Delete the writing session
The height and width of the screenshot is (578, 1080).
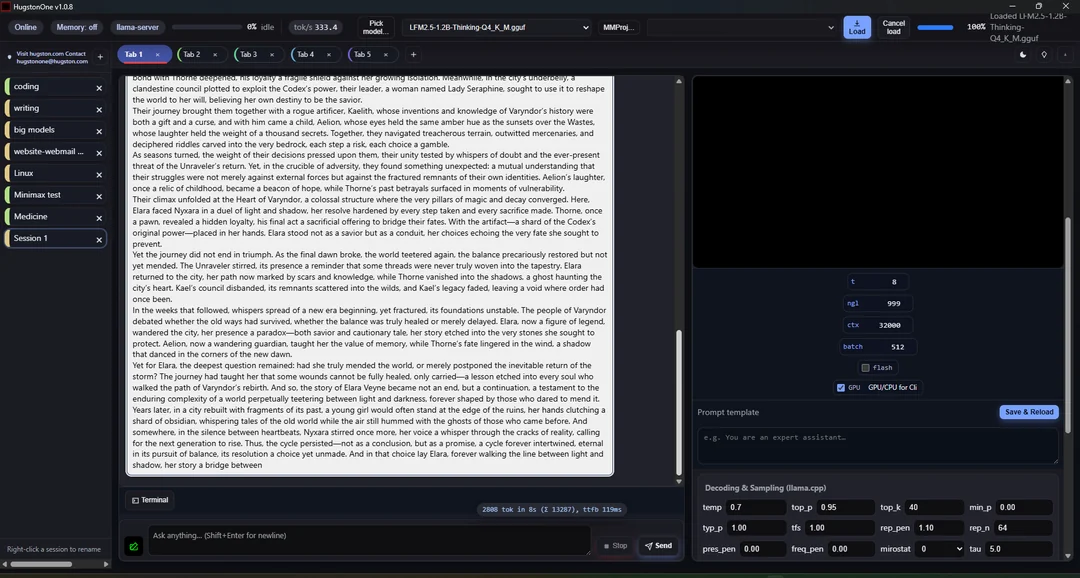[99, 110]
